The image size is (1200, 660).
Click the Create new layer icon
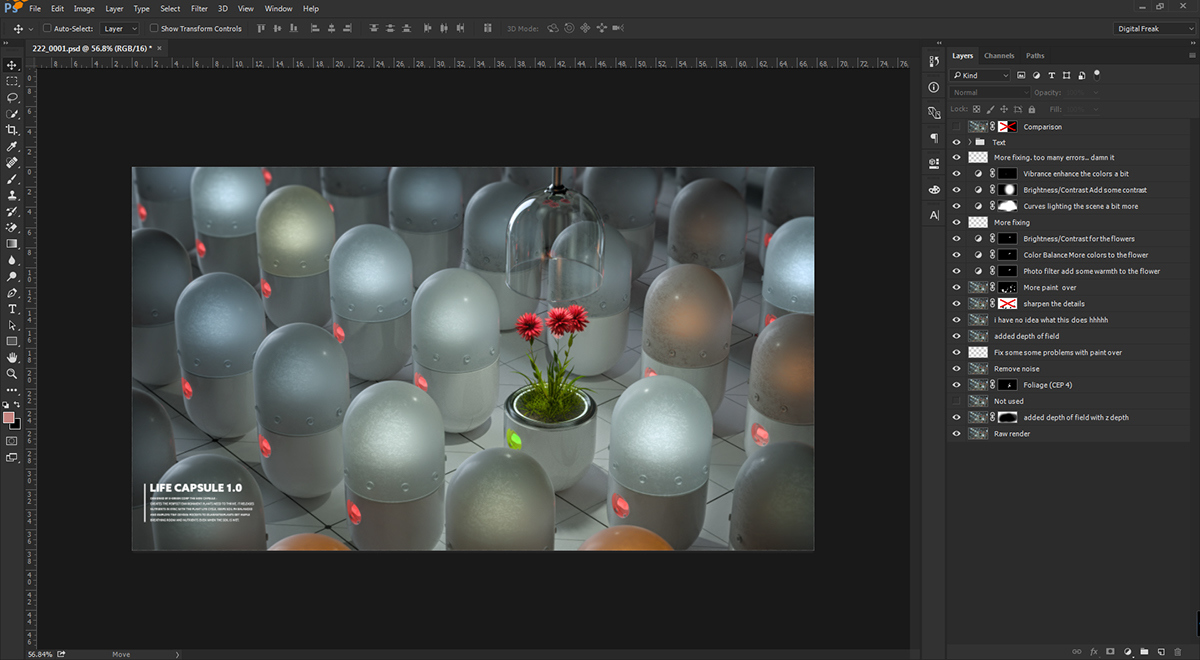coord(1161,651)
